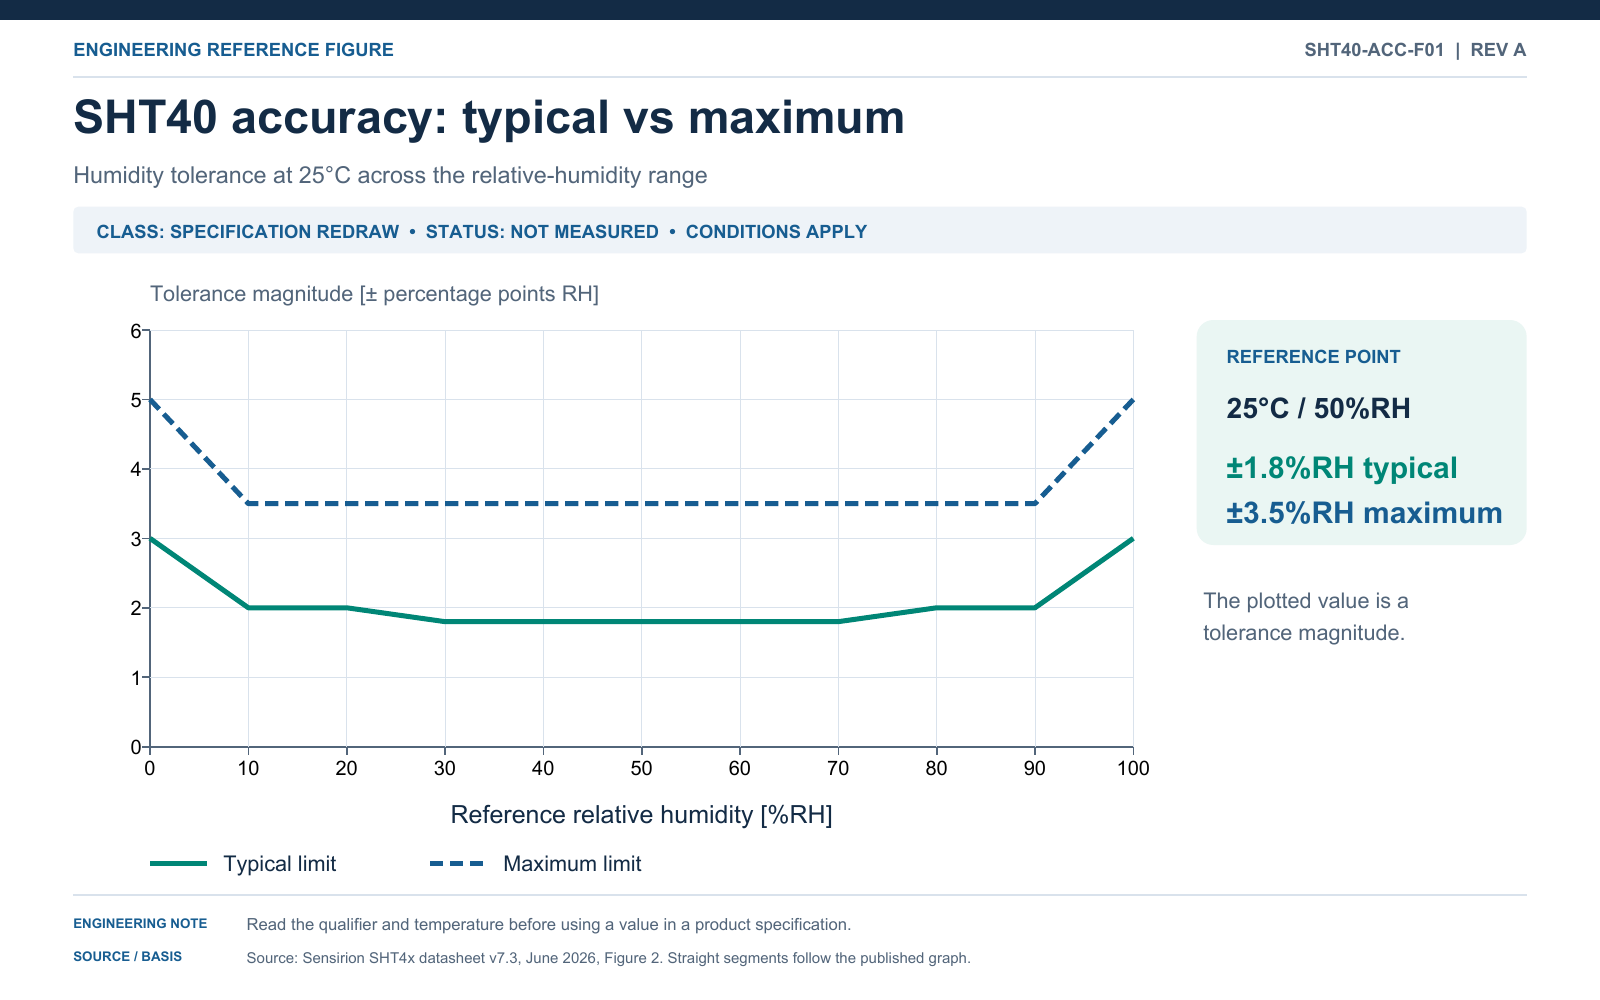Click the x-axis tick label 50
The height and width of the screenshot is (1000, 1600).
tap(641, 768)
